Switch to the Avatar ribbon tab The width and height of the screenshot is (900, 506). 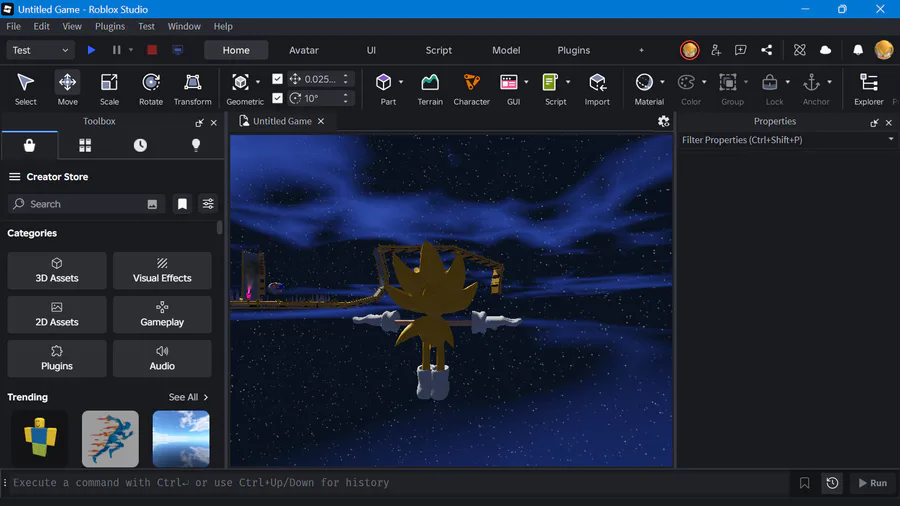click(x=304, y=50)
